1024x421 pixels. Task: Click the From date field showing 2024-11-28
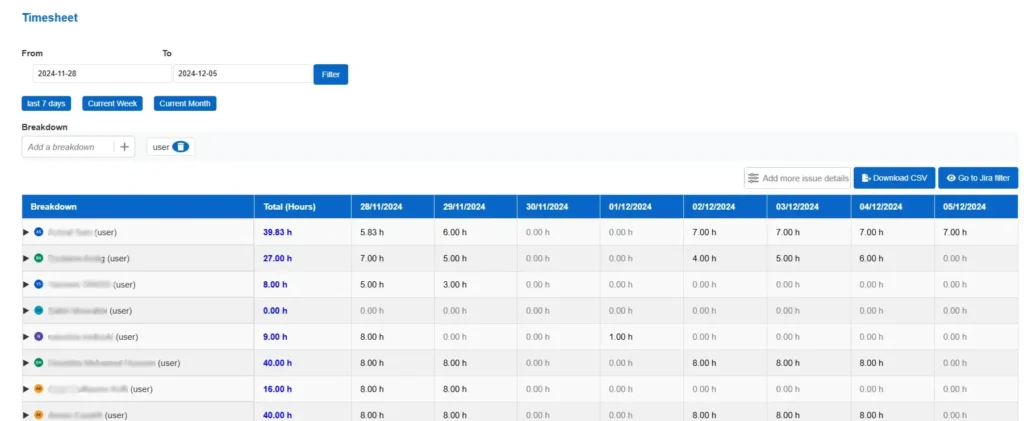pyautogui.click(x=102, y=74)
